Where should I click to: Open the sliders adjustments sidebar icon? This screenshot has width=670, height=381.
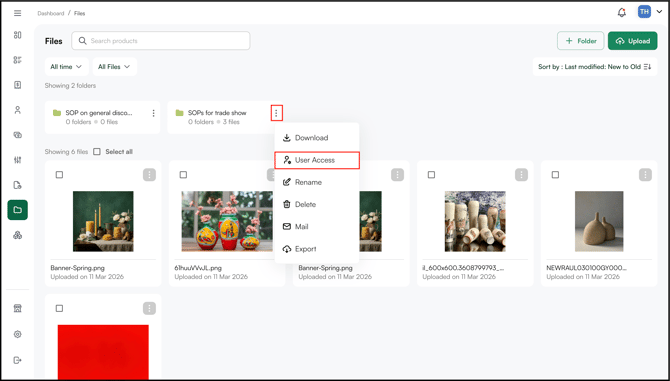(18, 160)
